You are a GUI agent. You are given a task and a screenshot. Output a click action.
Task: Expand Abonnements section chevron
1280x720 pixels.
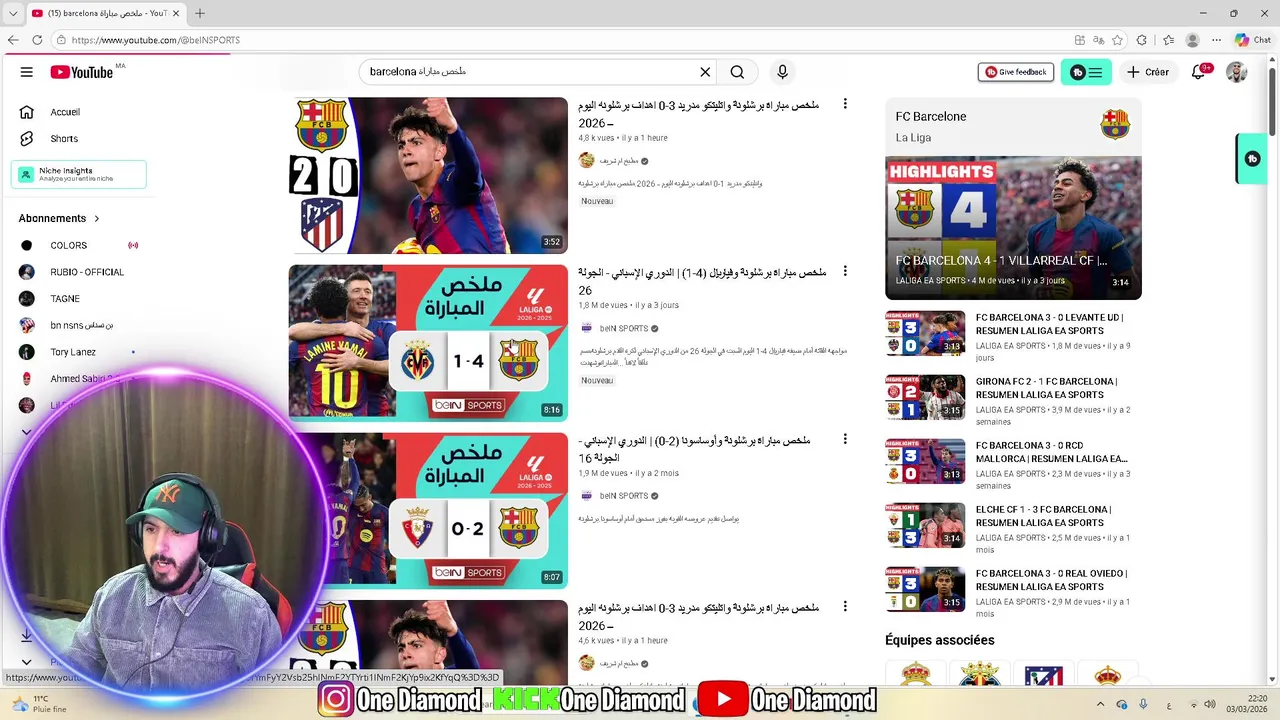(97, 218)
